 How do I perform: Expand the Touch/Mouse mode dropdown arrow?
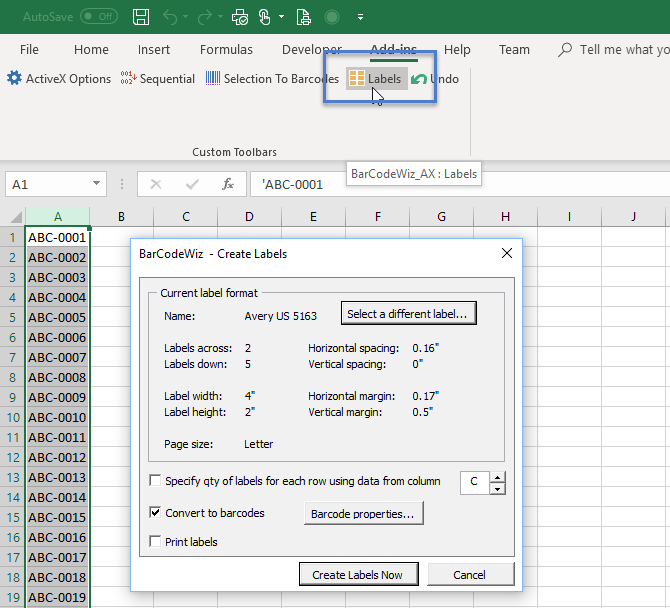[x=282, y=17]
